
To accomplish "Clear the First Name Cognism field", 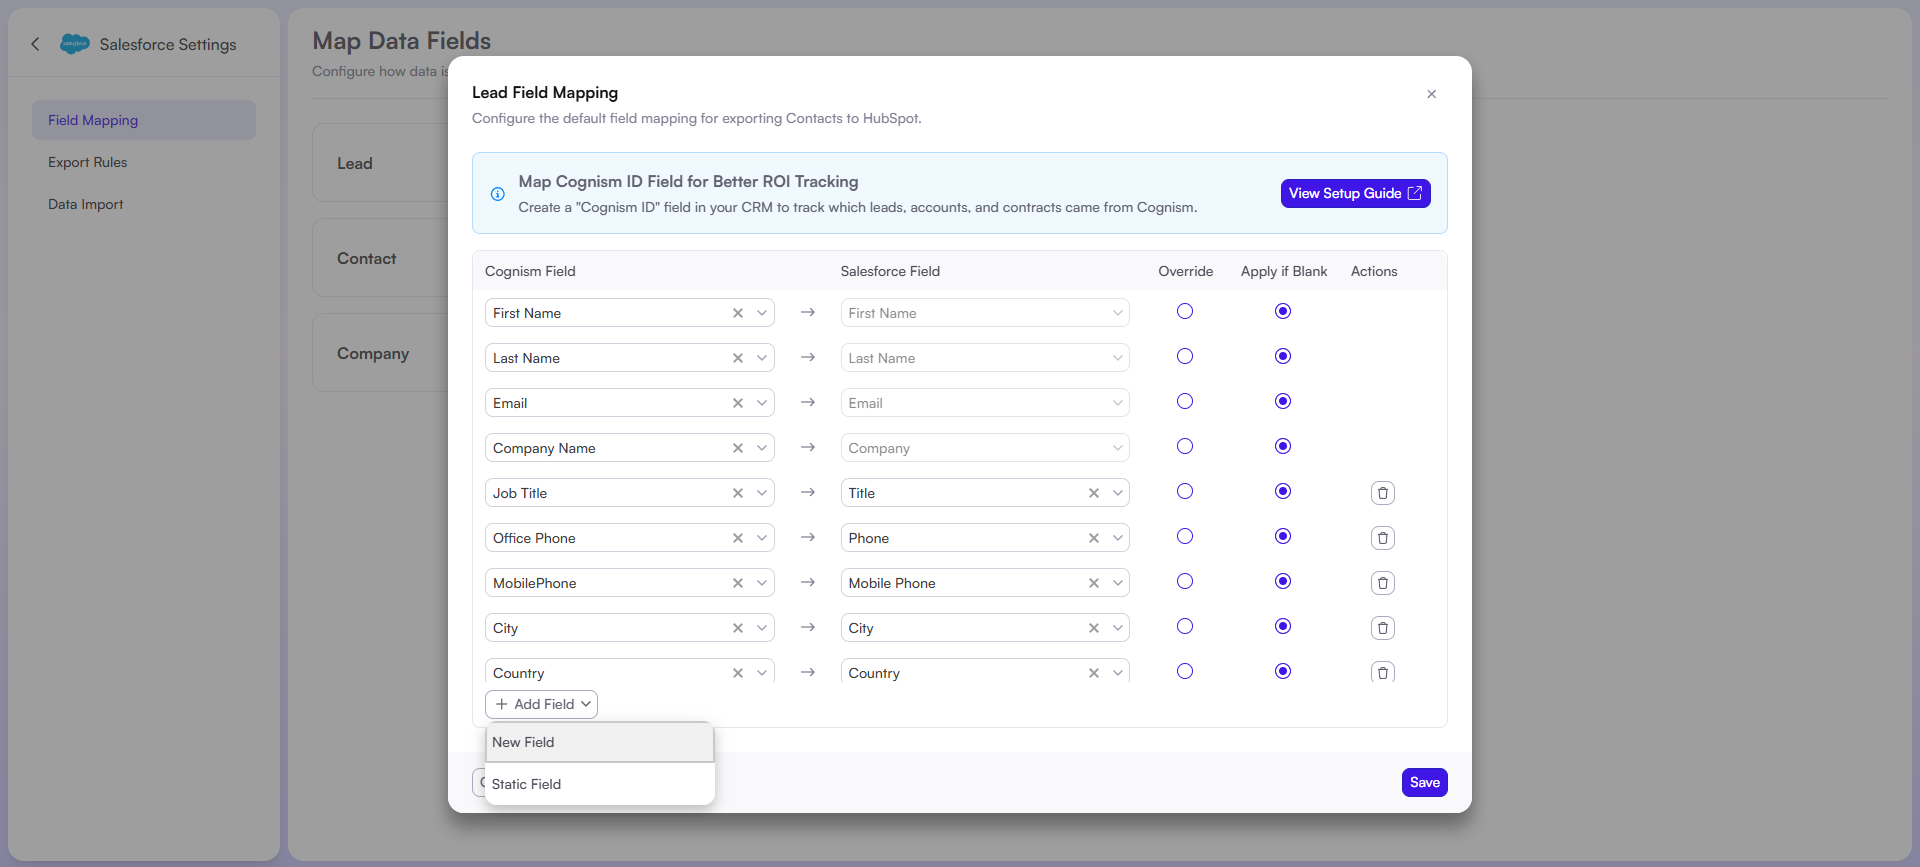I will pos(738,313).
